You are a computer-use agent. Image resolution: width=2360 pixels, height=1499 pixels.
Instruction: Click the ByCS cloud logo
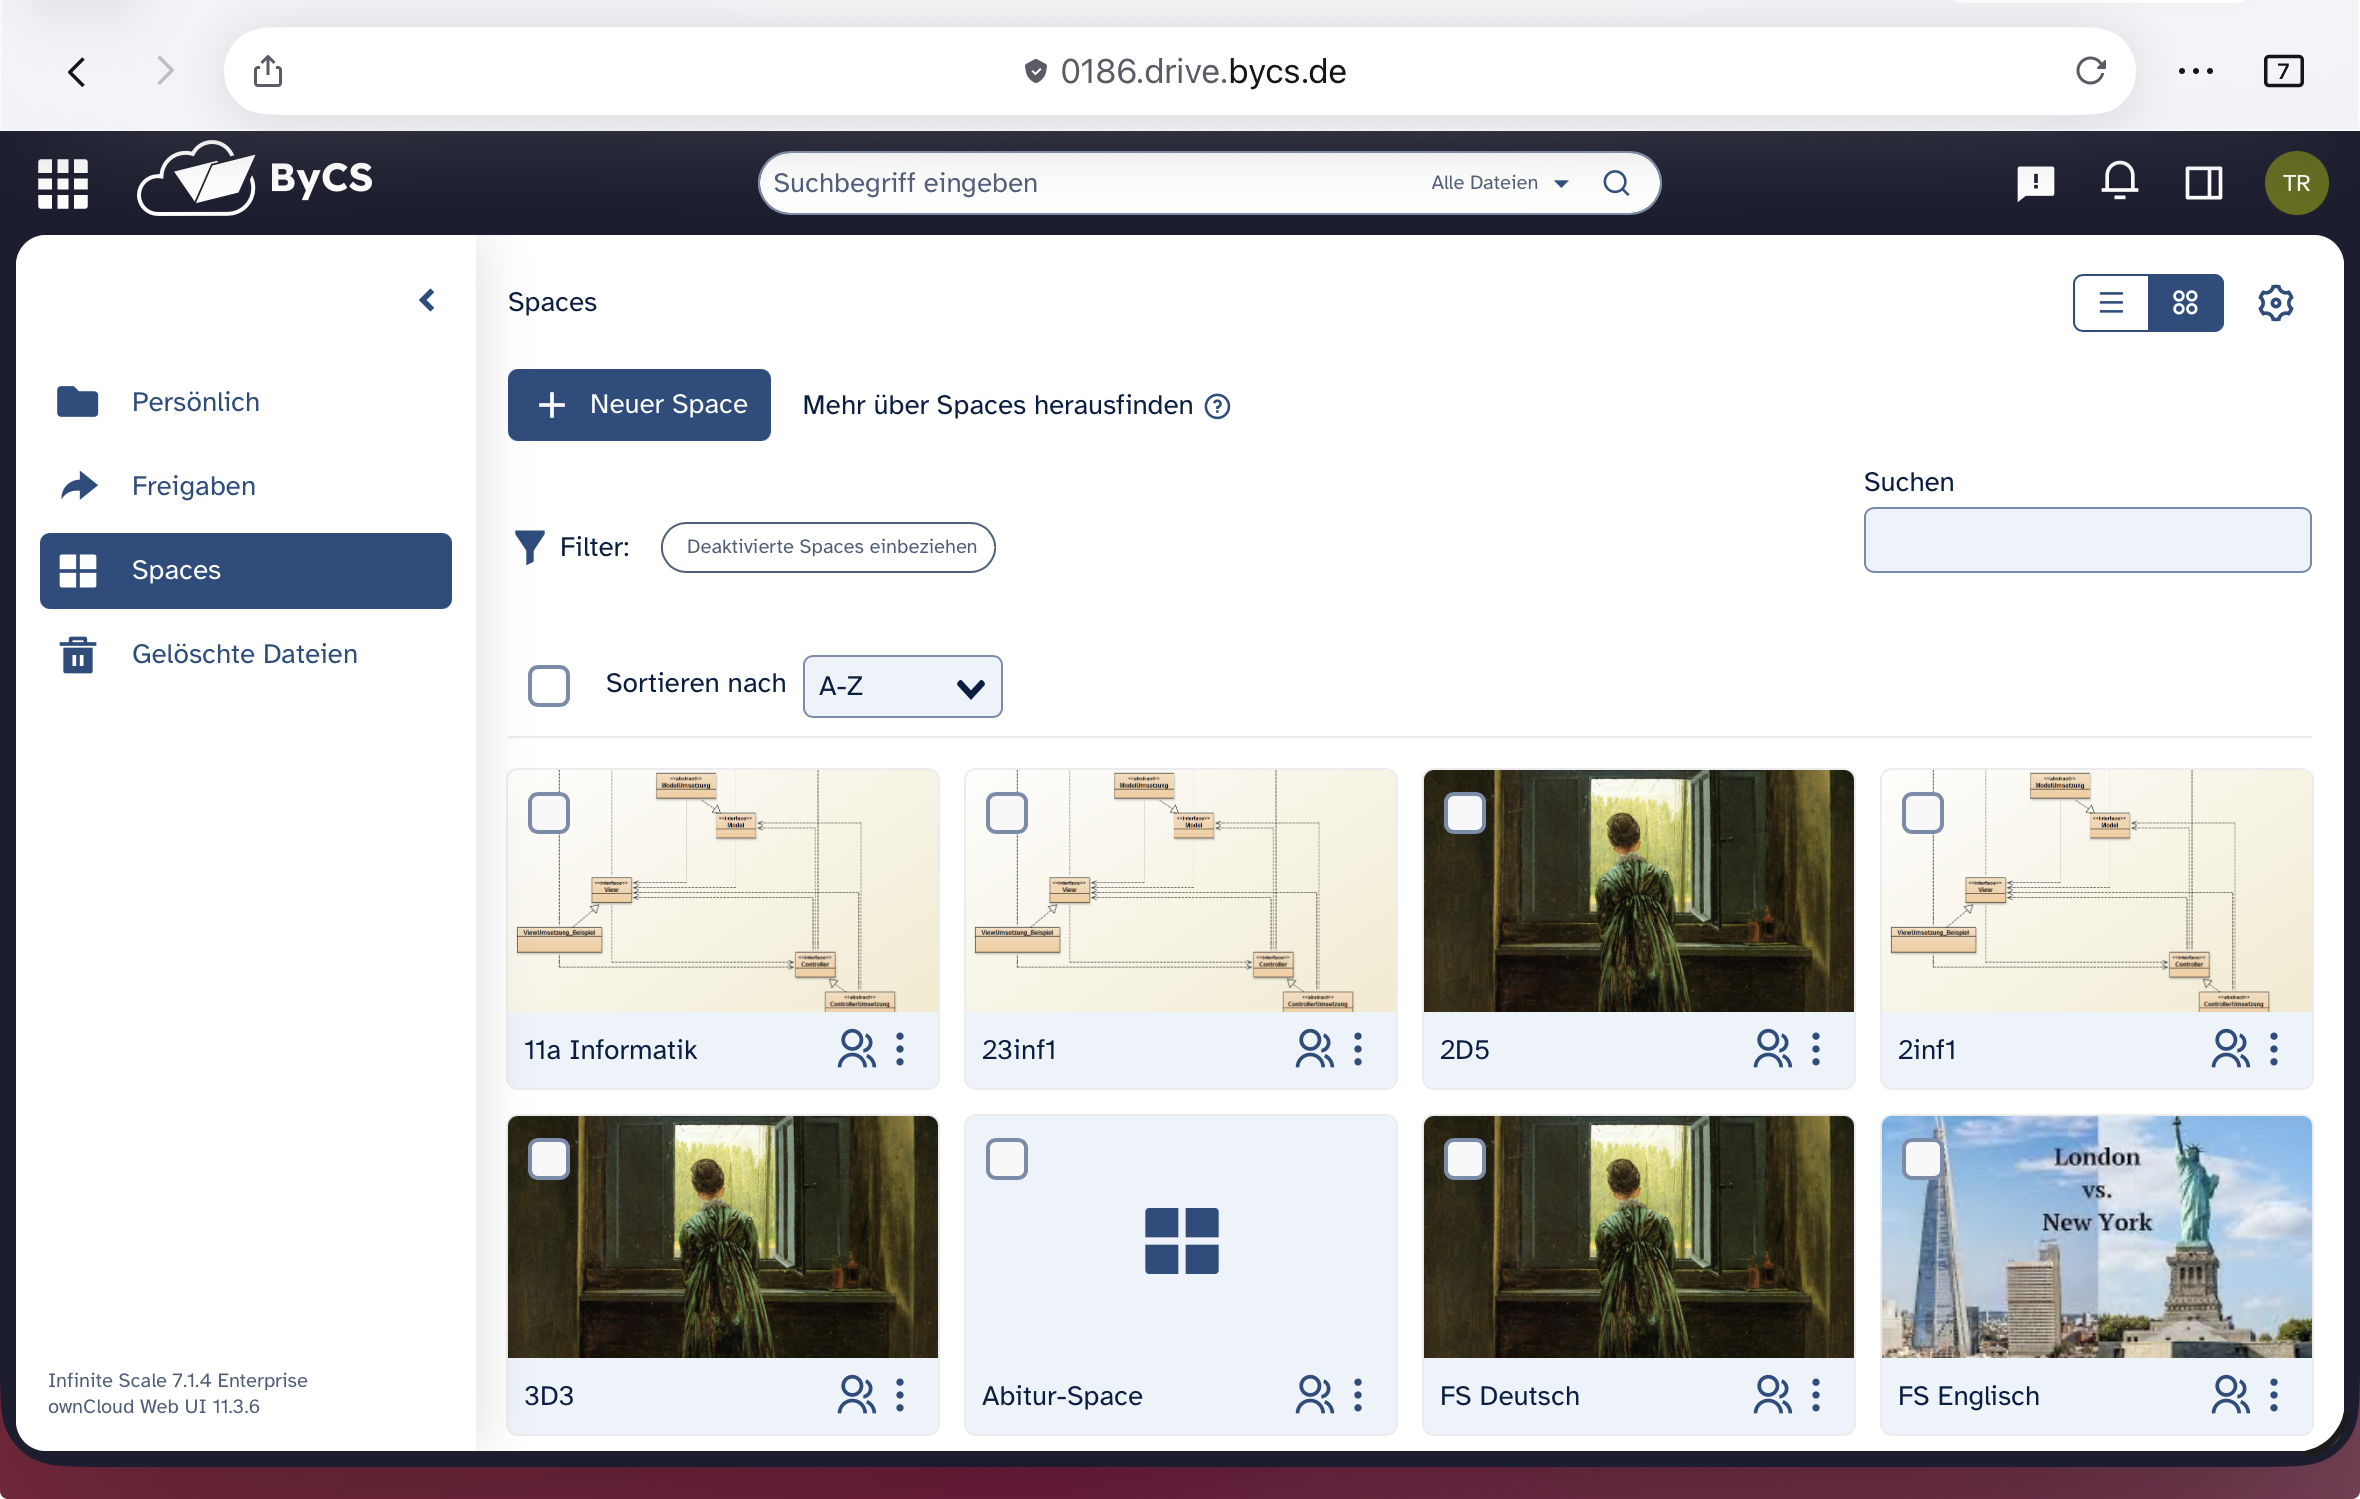tap(255, 178)
